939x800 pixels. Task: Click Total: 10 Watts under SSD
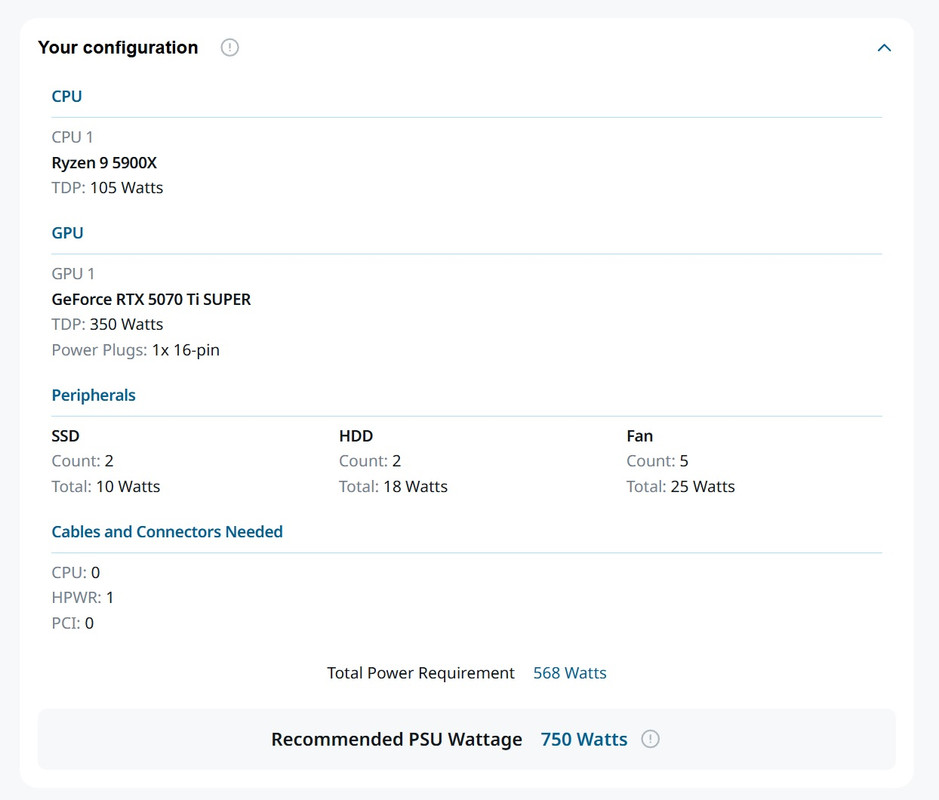[x=106, y=487]
